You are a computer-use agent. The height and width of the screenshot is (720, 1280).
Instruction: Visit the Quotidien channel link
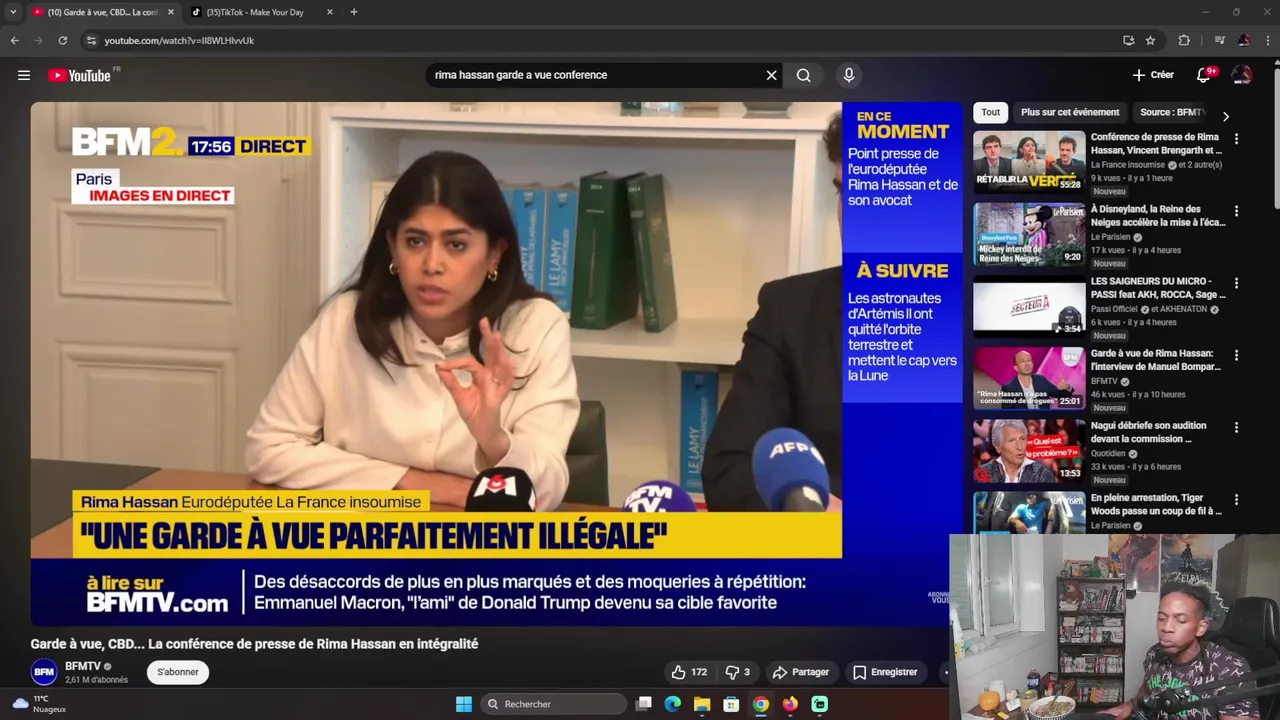(1108, 453)
